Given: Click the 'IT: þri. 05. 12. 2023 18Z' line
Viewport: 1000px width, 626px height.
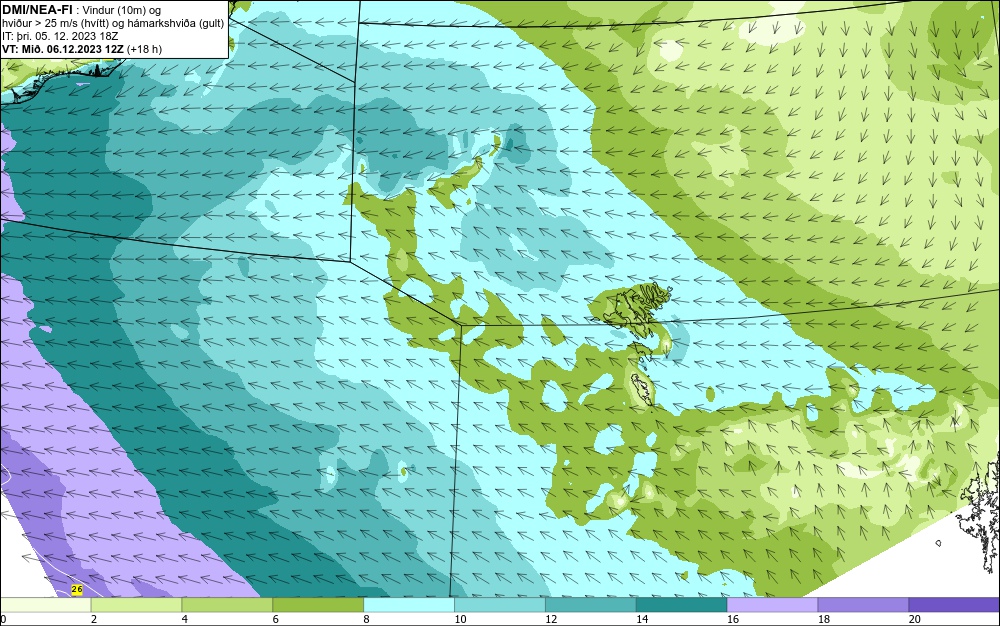Looking at the screenshot, I should [x=60, y=36].
